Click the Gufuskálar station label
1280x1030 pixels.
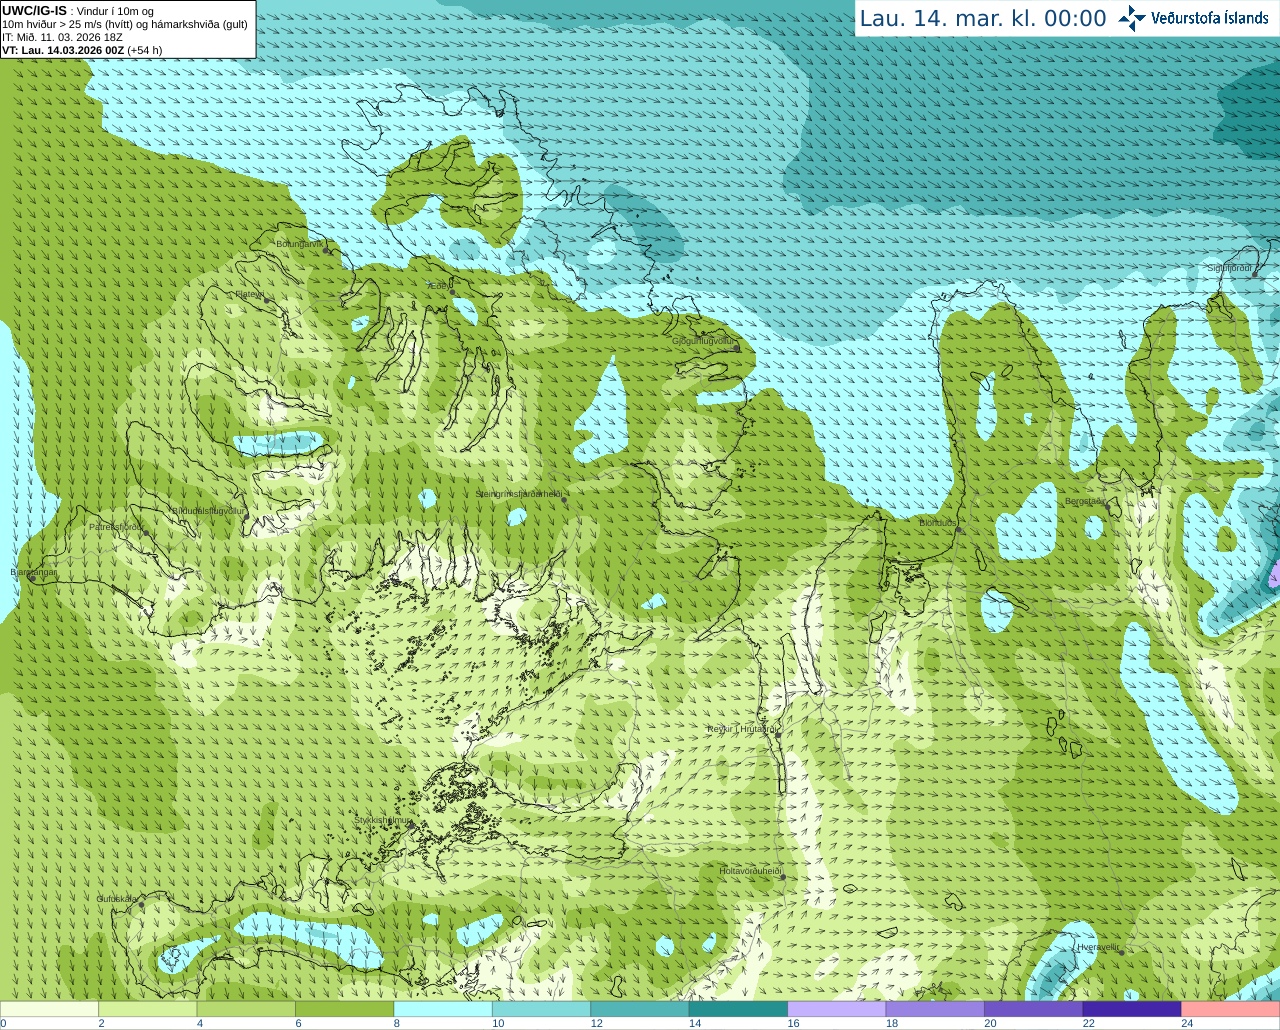(x=117, y=899)
